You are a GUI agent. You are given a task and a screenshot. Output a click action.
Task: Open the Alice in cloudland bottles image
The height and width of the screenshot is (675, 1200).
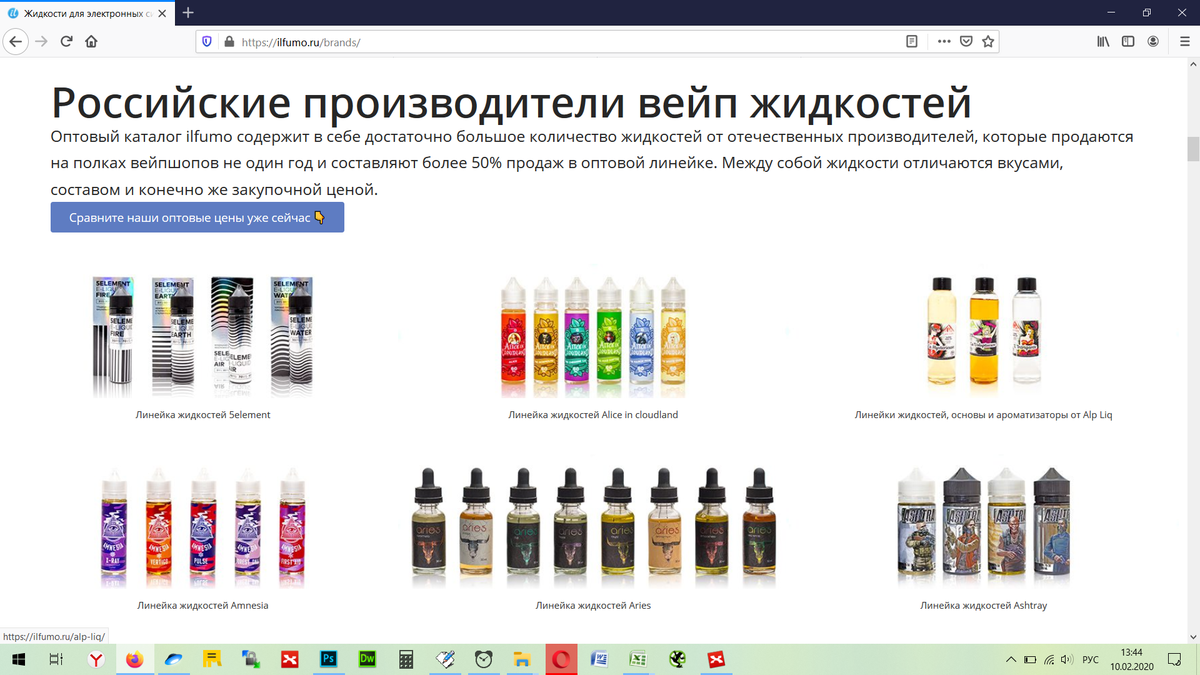pos(593,336)
